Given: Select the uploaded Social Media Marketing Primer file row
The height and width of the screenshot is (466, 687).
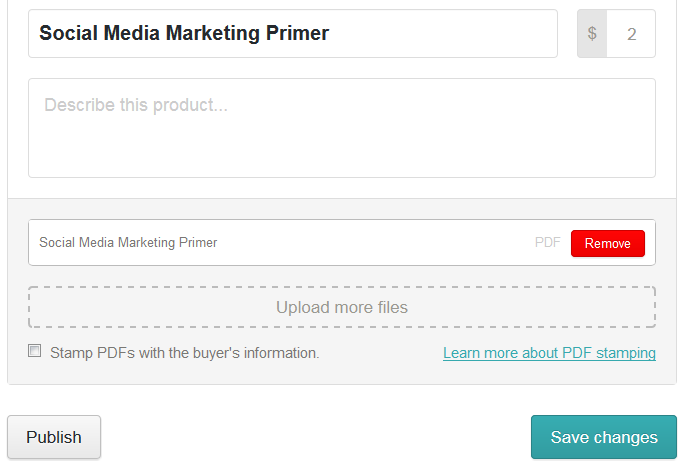Looking at the screenshot, I should (280, 243).
